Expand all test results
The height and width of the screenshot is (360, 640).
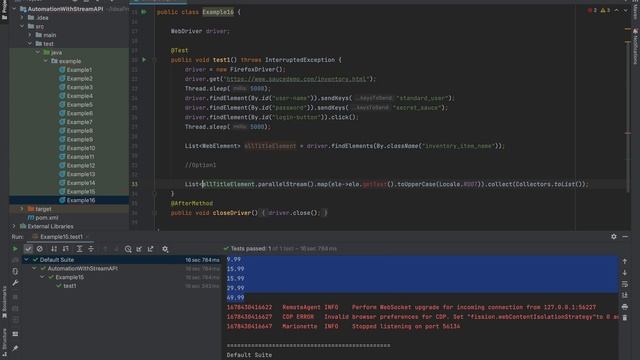point(80,249)
